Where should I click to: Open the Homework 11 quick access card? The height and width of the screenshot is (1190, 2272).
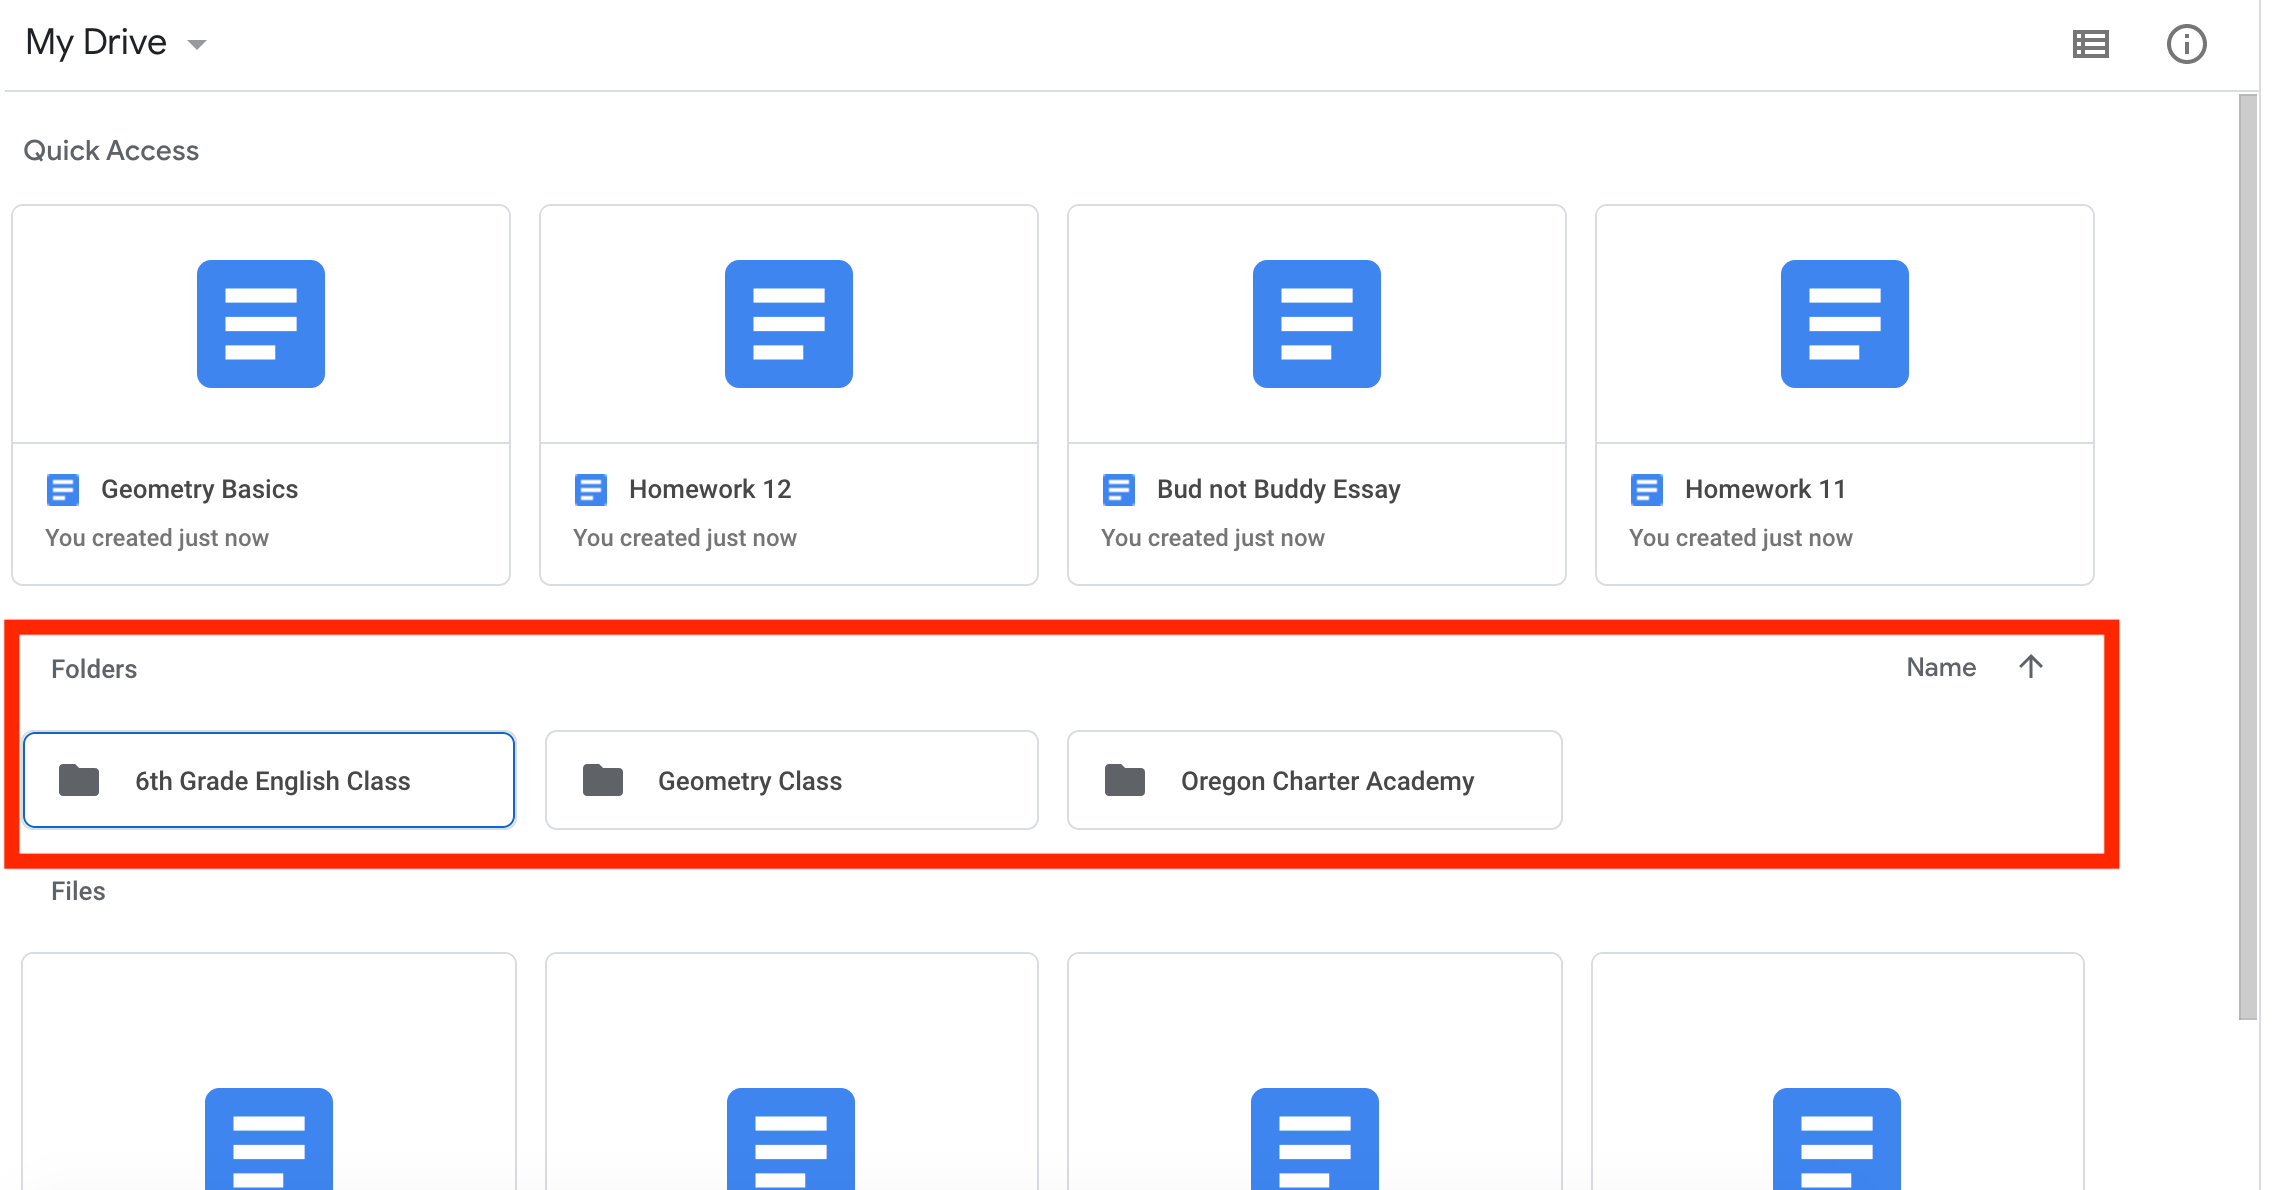pos(1845,395)
